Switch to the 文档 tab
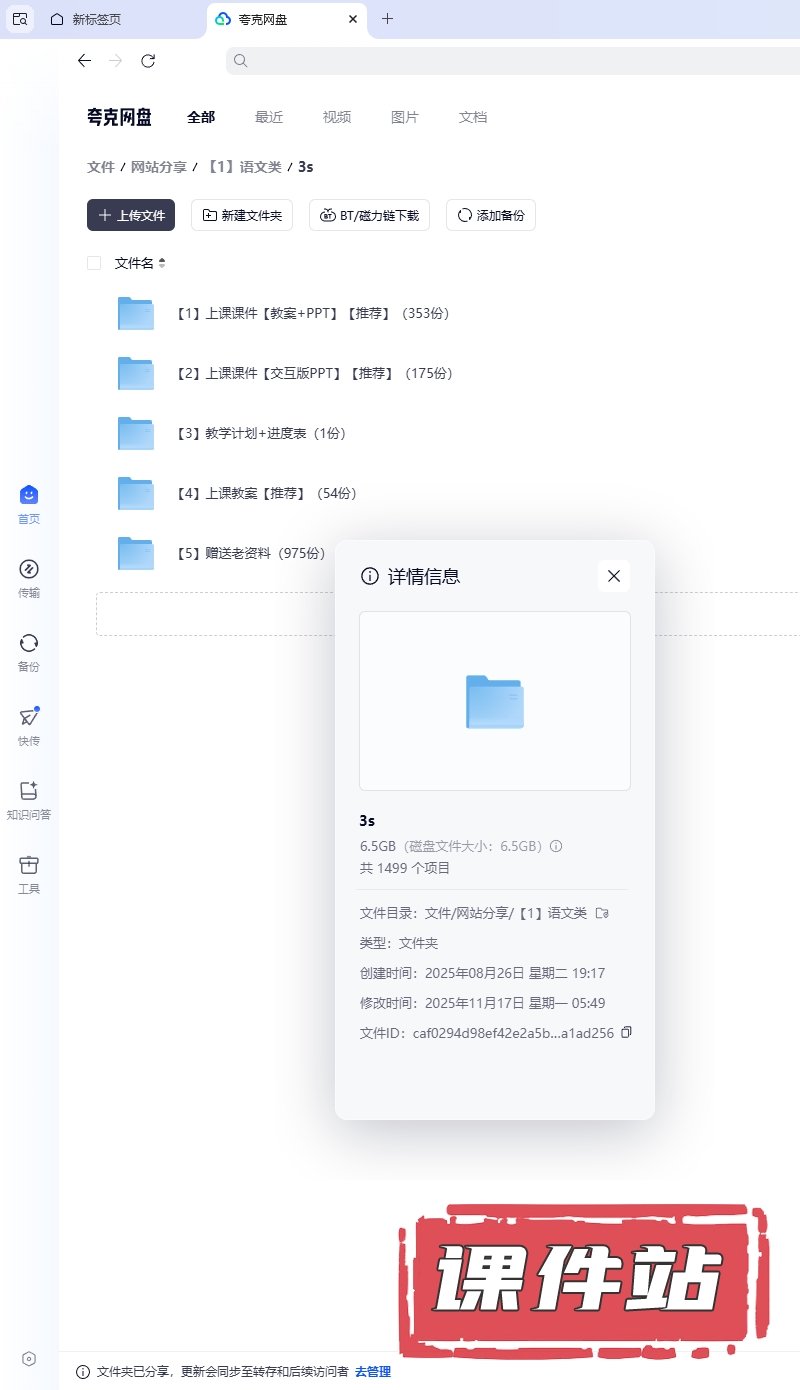 (x=473, y=117)
